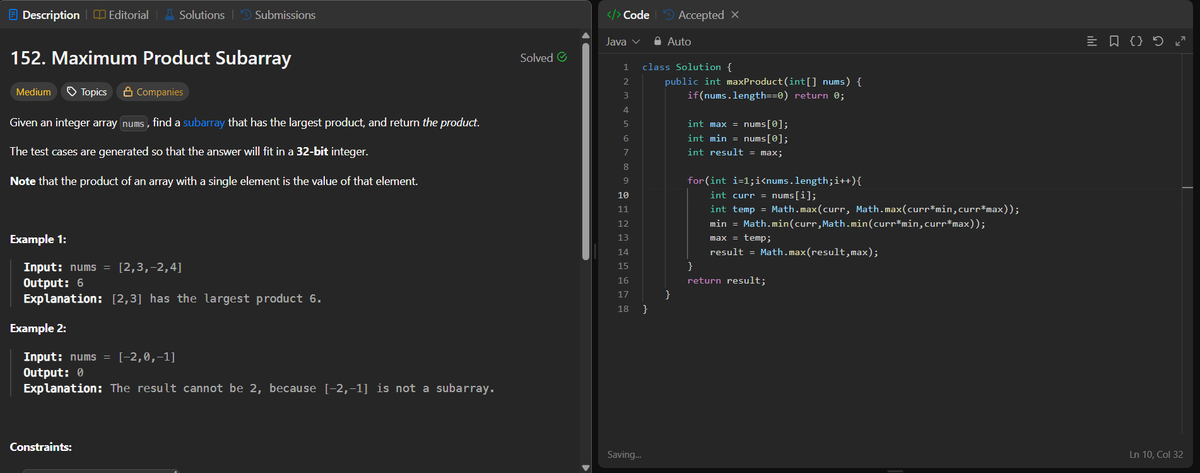Click the Submissions clock icon
Image resolution: width=1200 pixels, height=473 pixels.
tap(245, 15)
